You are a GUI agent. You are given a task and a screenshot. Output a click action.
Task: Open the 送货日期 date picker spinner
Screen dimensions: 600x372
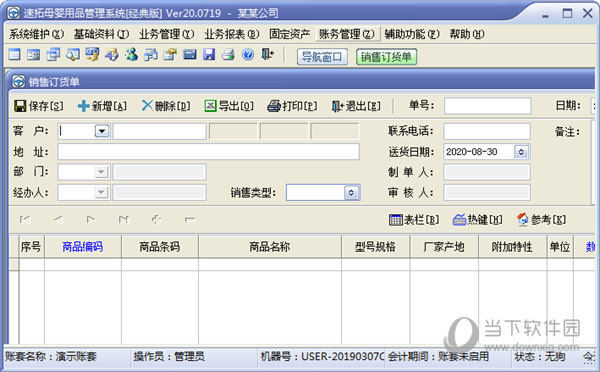pos(521,152)
